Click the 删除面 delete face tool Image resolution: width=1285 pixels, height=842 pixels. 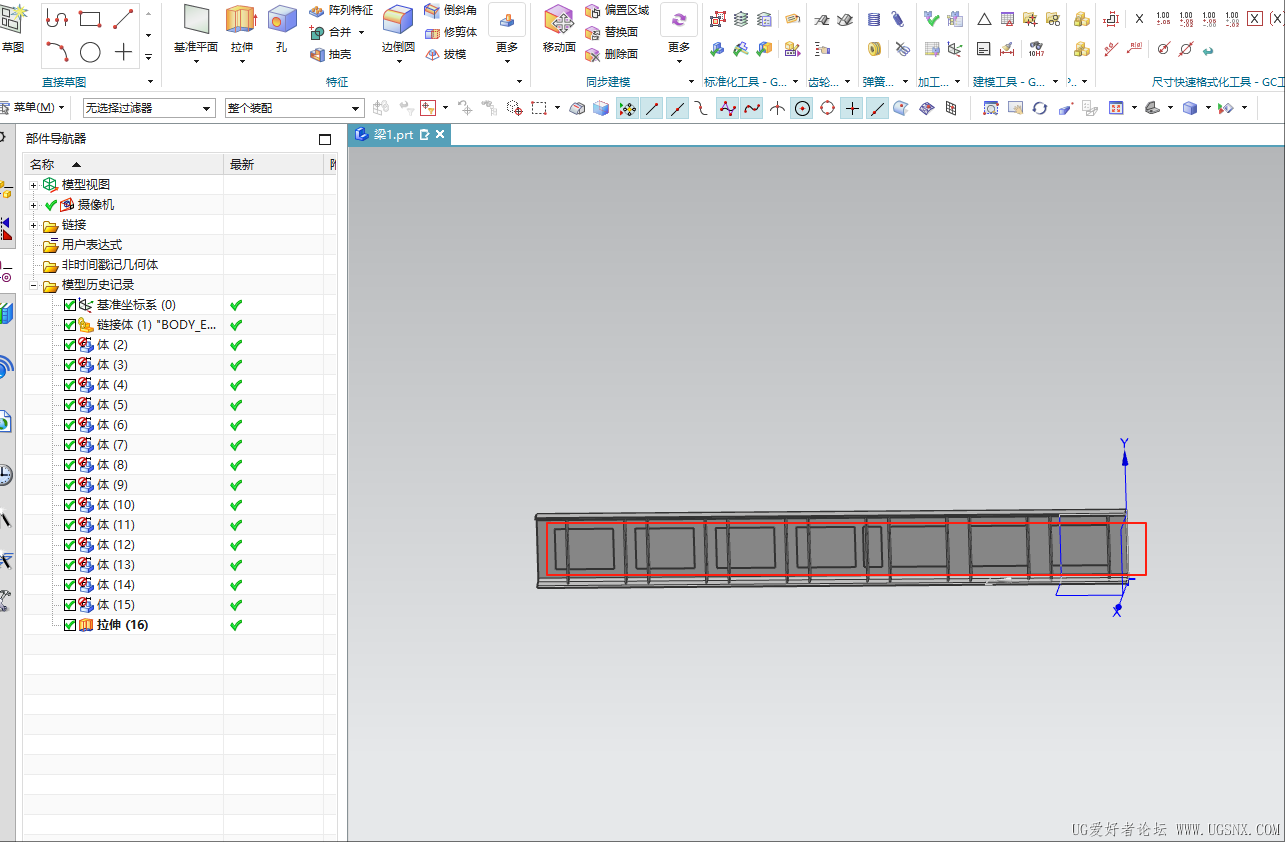(612, 54)
